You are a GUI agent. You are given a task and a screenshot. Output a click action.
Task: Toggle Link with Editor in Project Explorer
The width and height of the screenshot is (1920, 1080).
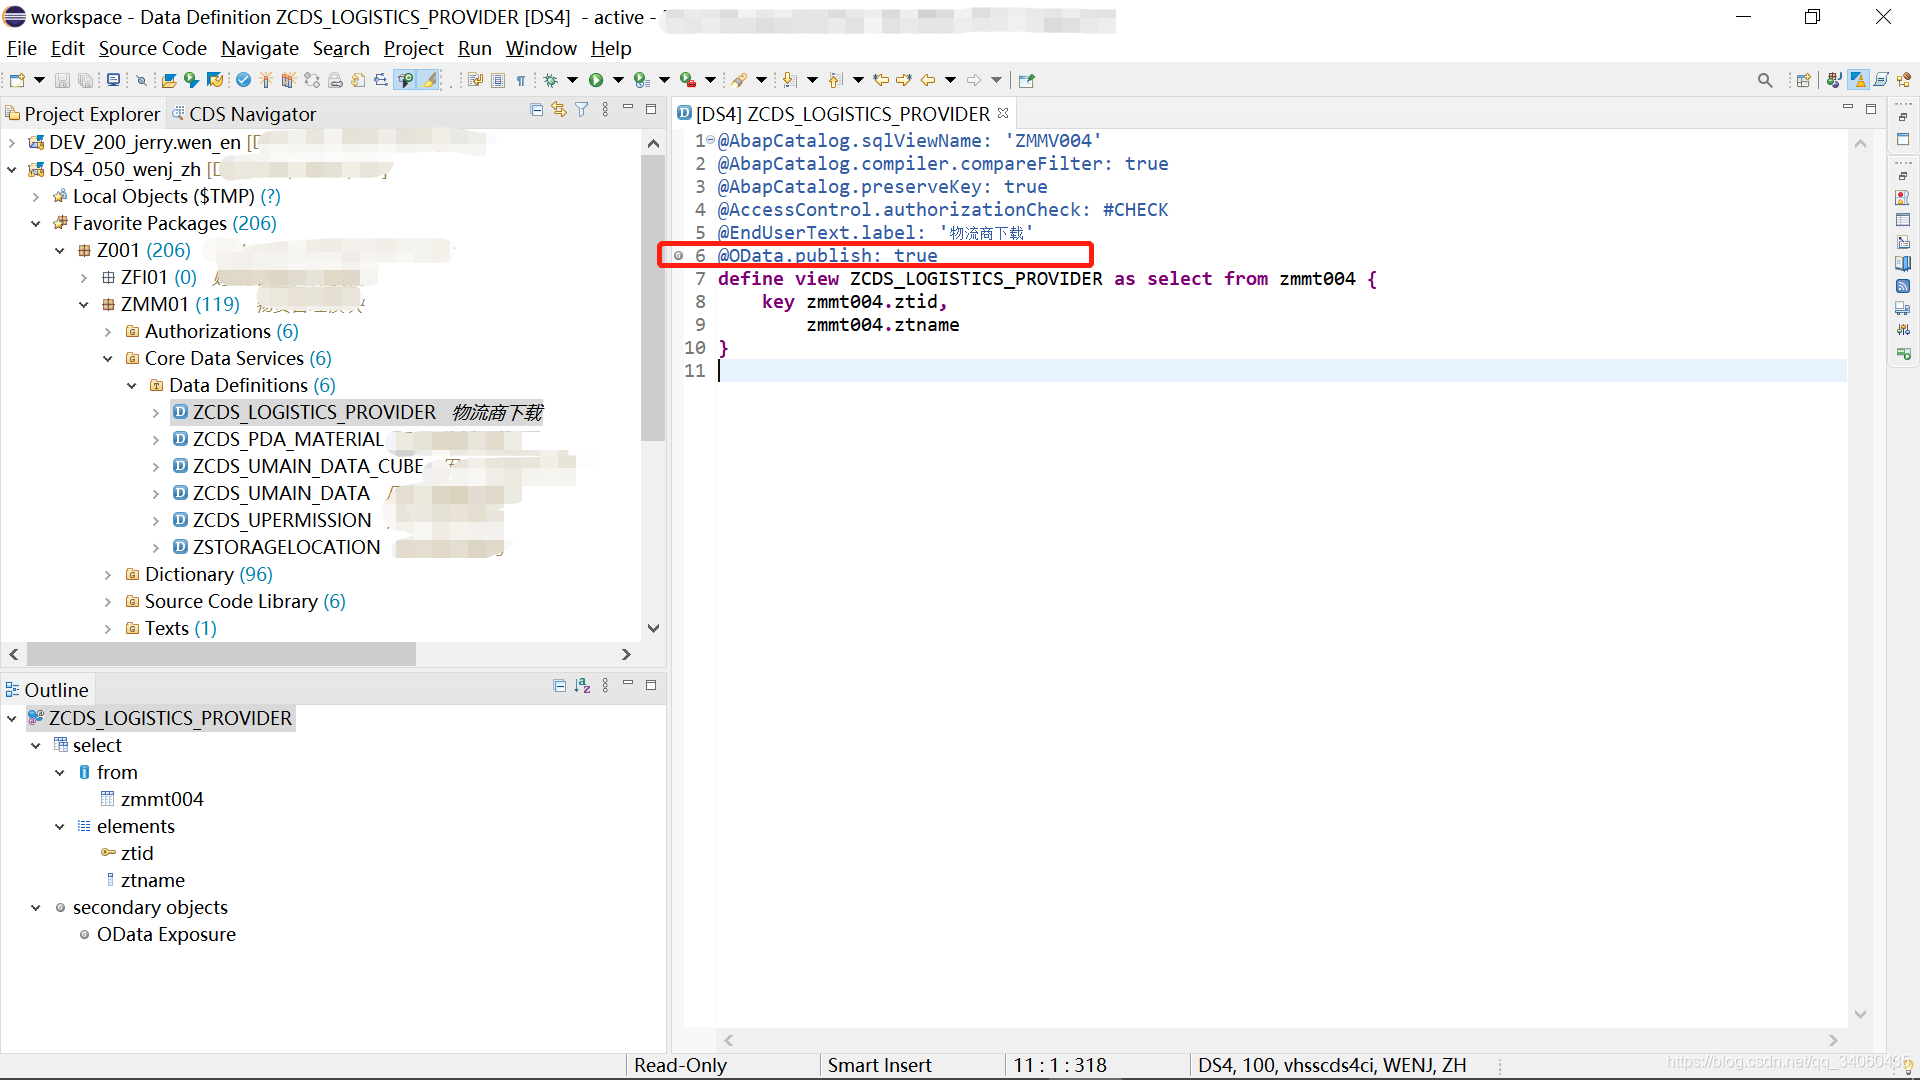click(559, 110)
